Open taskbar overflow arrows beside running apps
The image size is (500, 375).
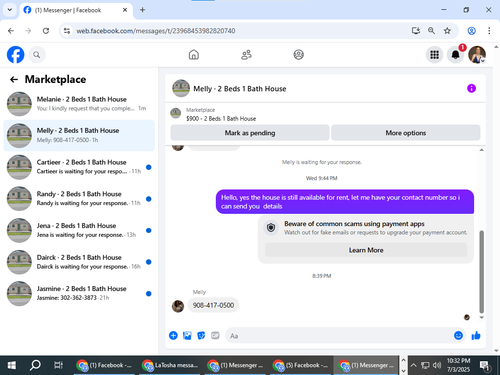(403, 365)
